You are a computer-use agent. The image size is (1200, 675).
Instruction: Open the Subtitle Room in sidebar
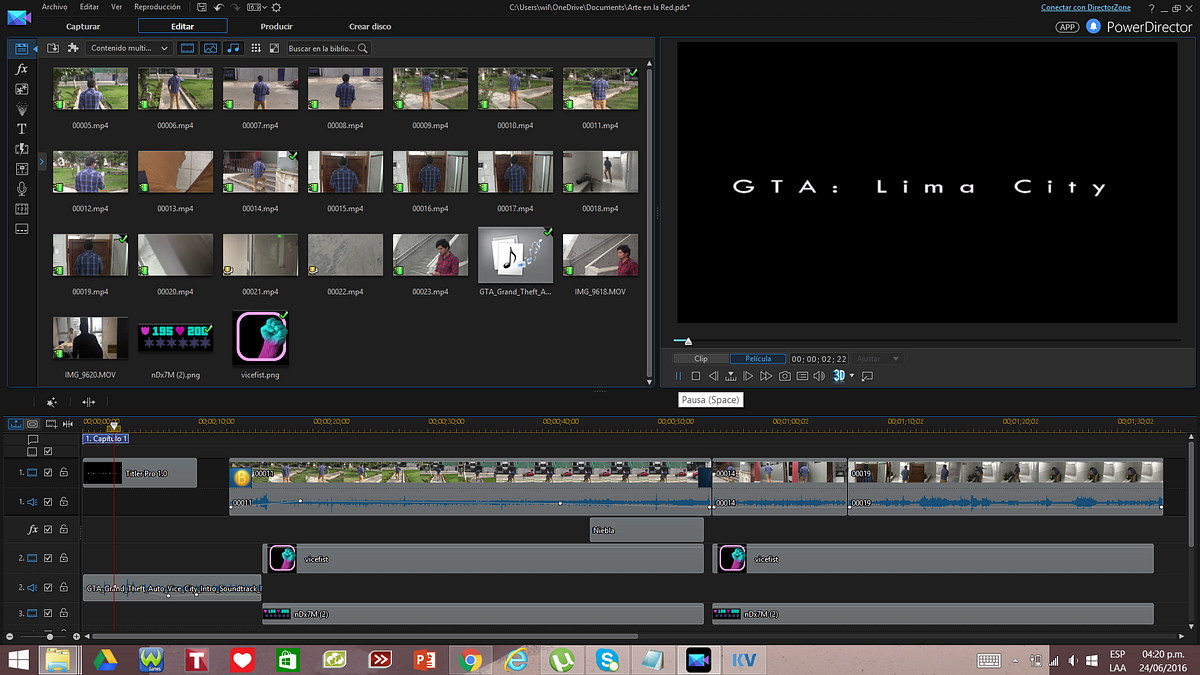coord(21,229)
